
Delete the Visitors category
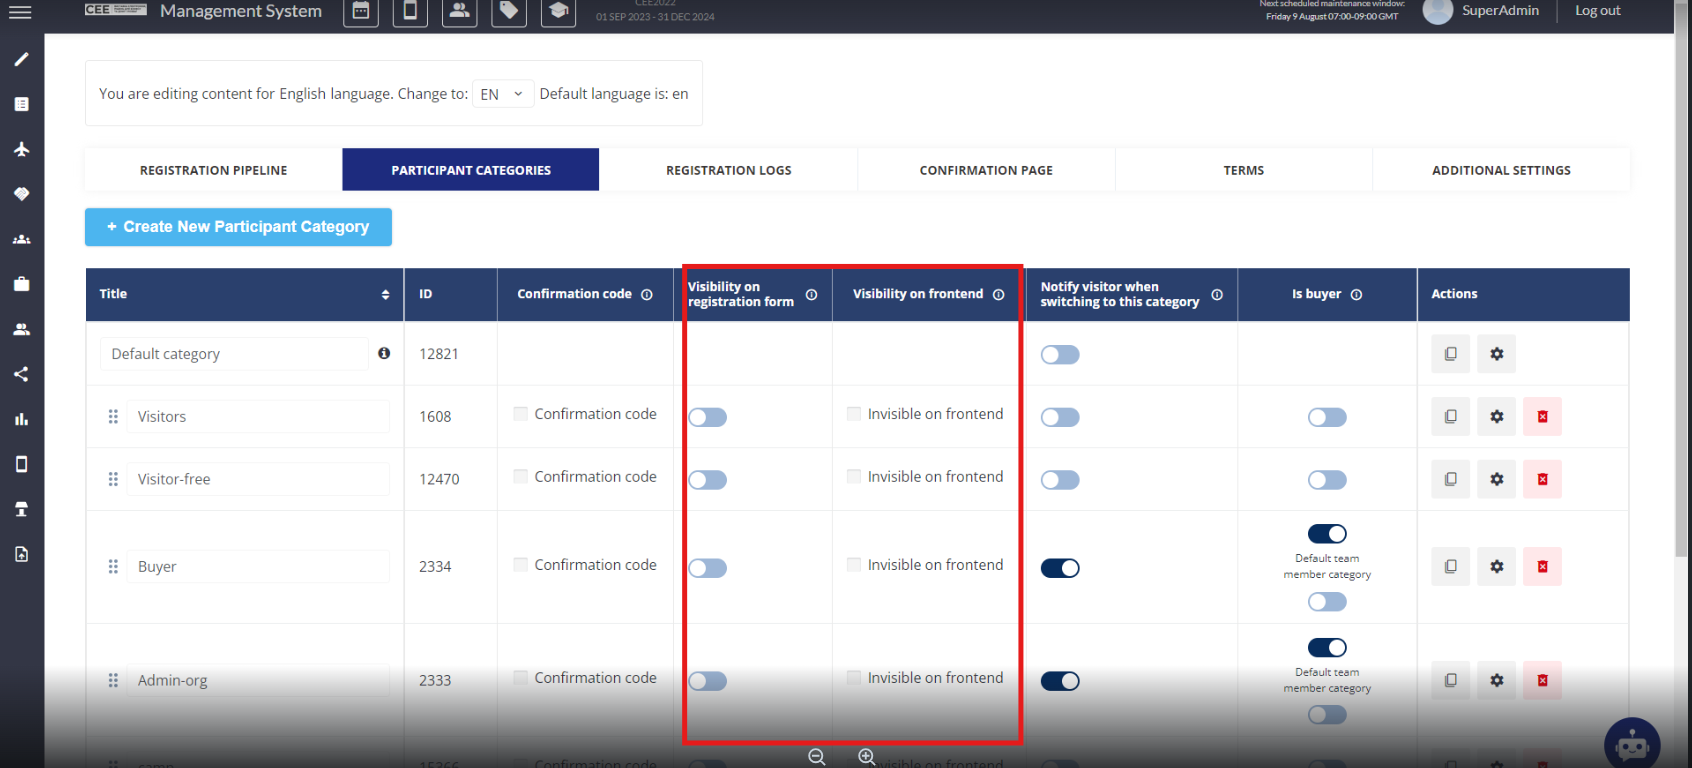tap(1542, 416)
